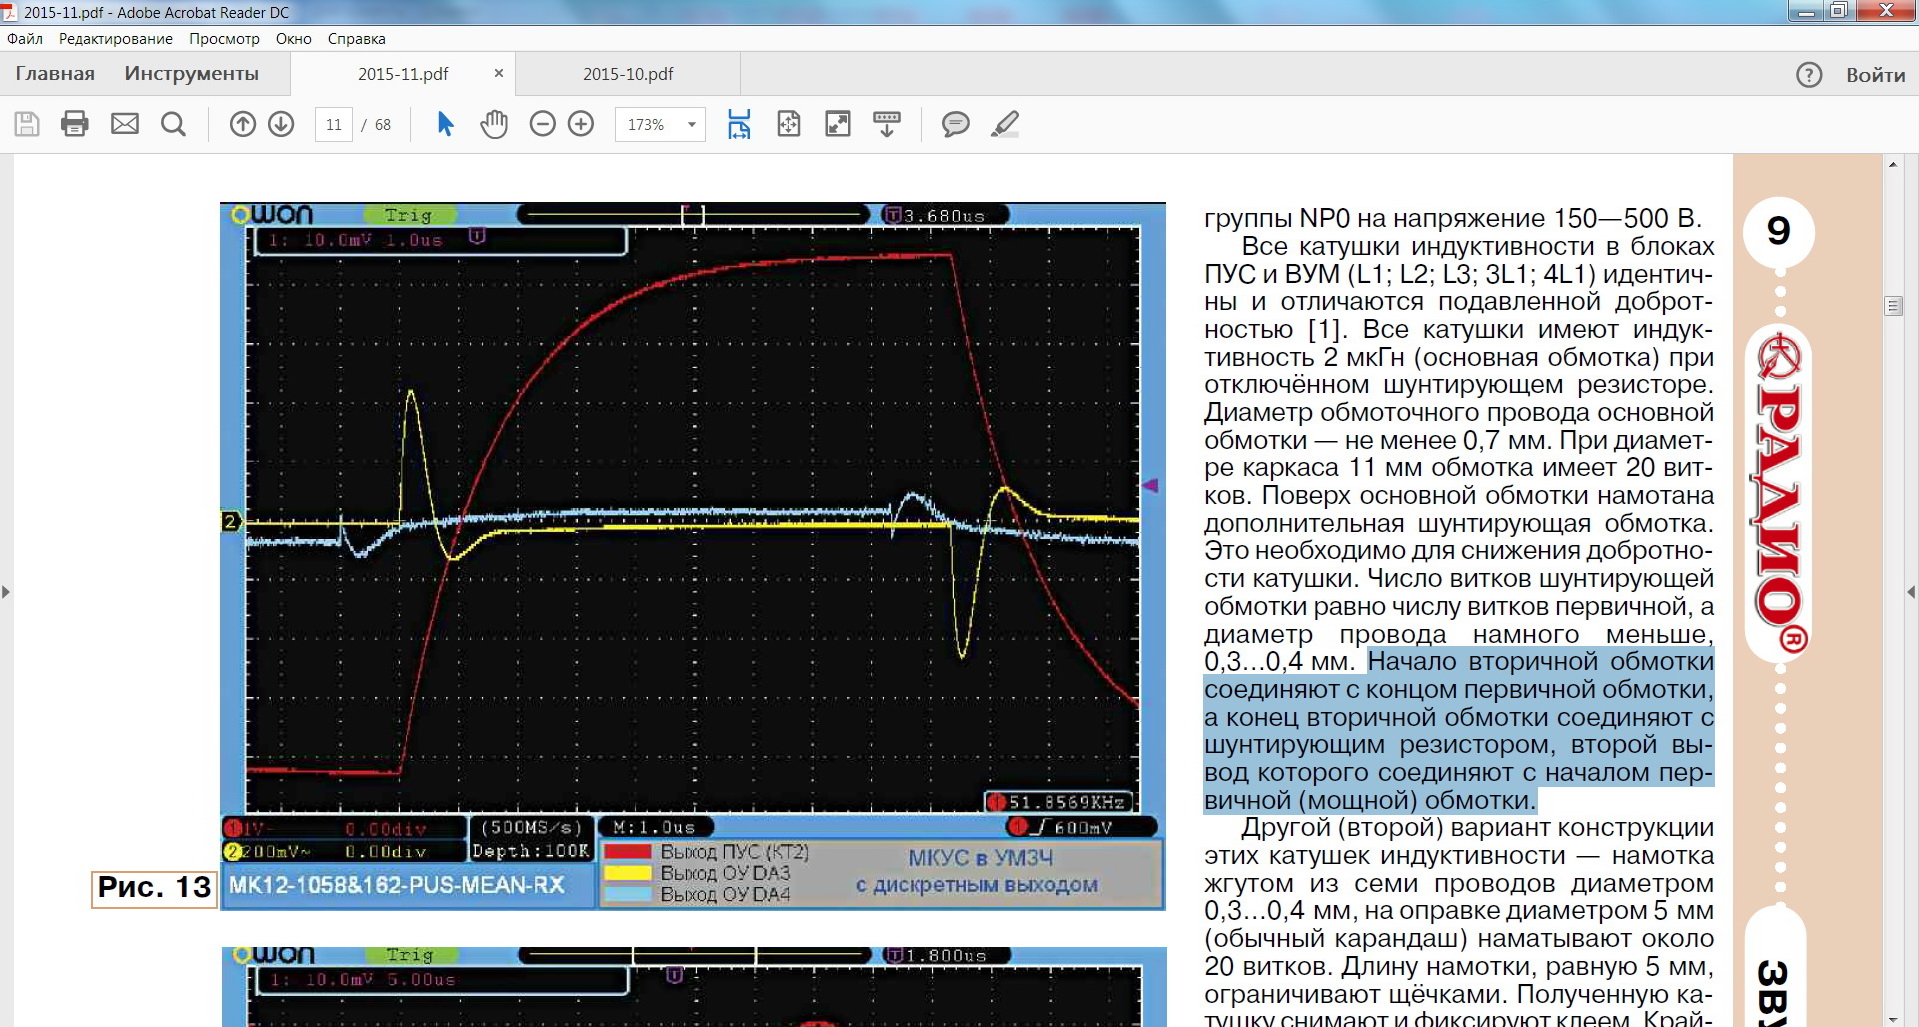Click legend text 'Выход ОУ DA4'
The width and height of the screenshot is (1919, 1027).
click(725, 894)
